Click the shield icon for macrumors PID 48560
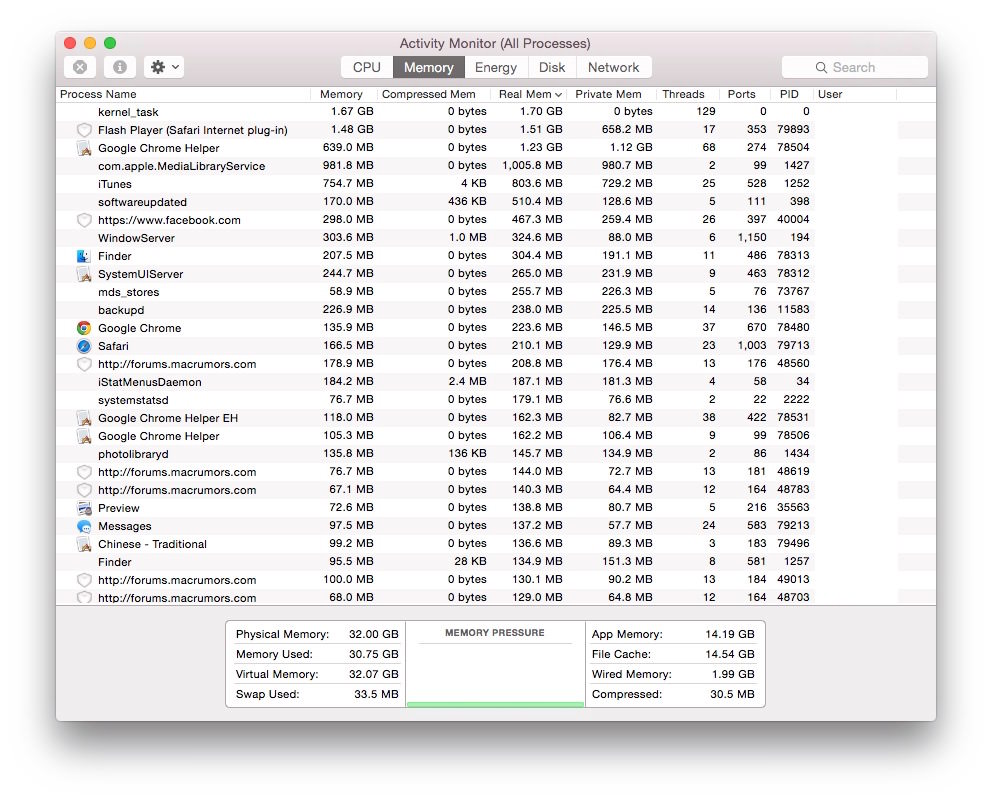The width and height of the screenshot is (992, 801). coord(84,364)
